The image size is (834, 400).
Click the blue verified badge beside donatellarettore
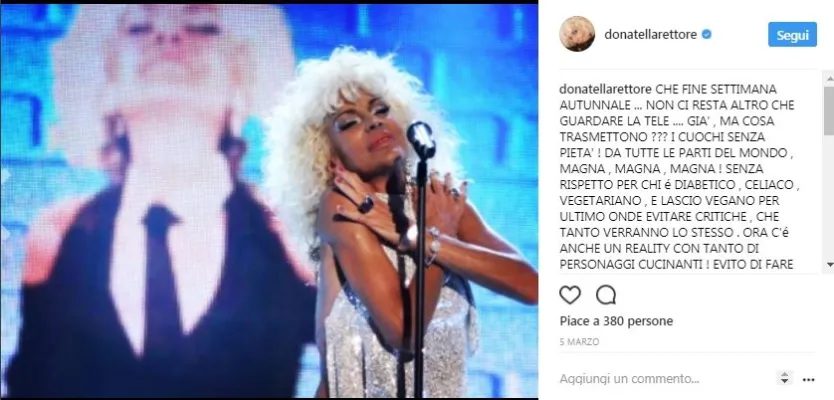707,35
